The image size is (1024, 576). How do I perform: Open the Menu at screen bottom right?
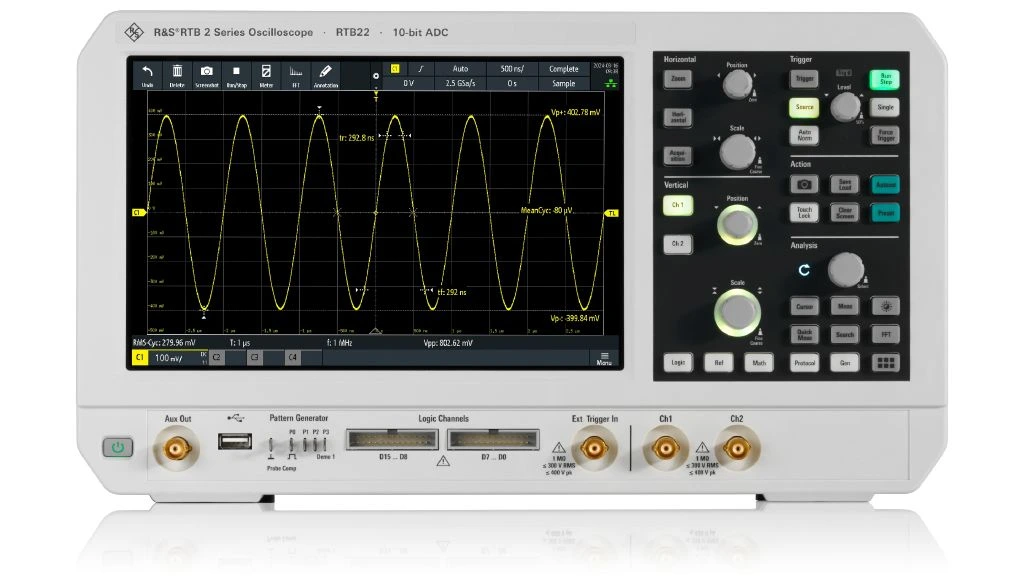coord(604,357)
